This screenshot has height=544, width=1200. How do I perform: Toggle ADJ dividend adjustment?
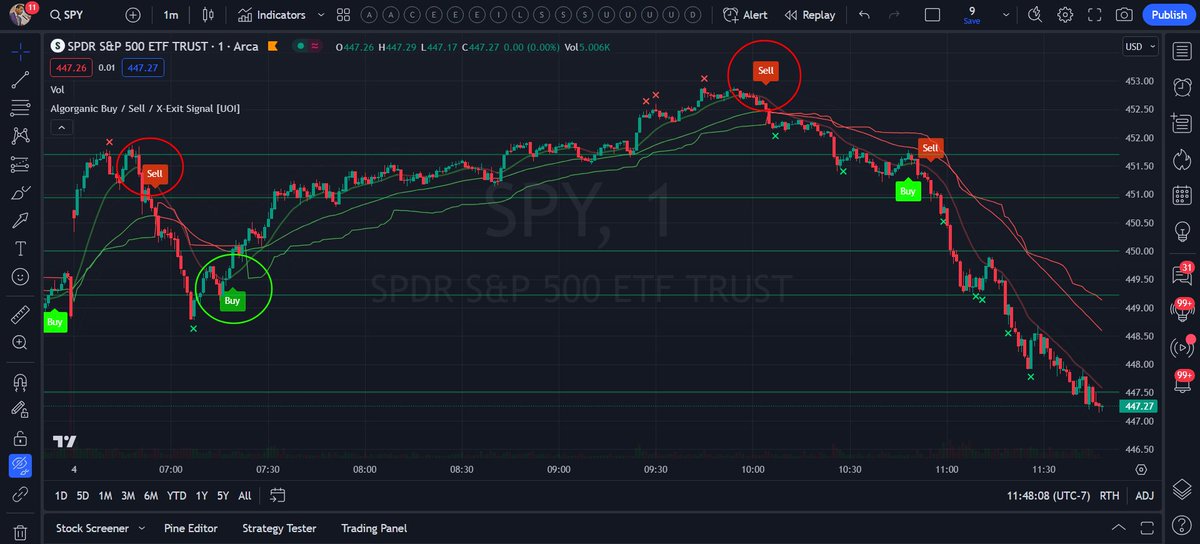[1144, 496]
